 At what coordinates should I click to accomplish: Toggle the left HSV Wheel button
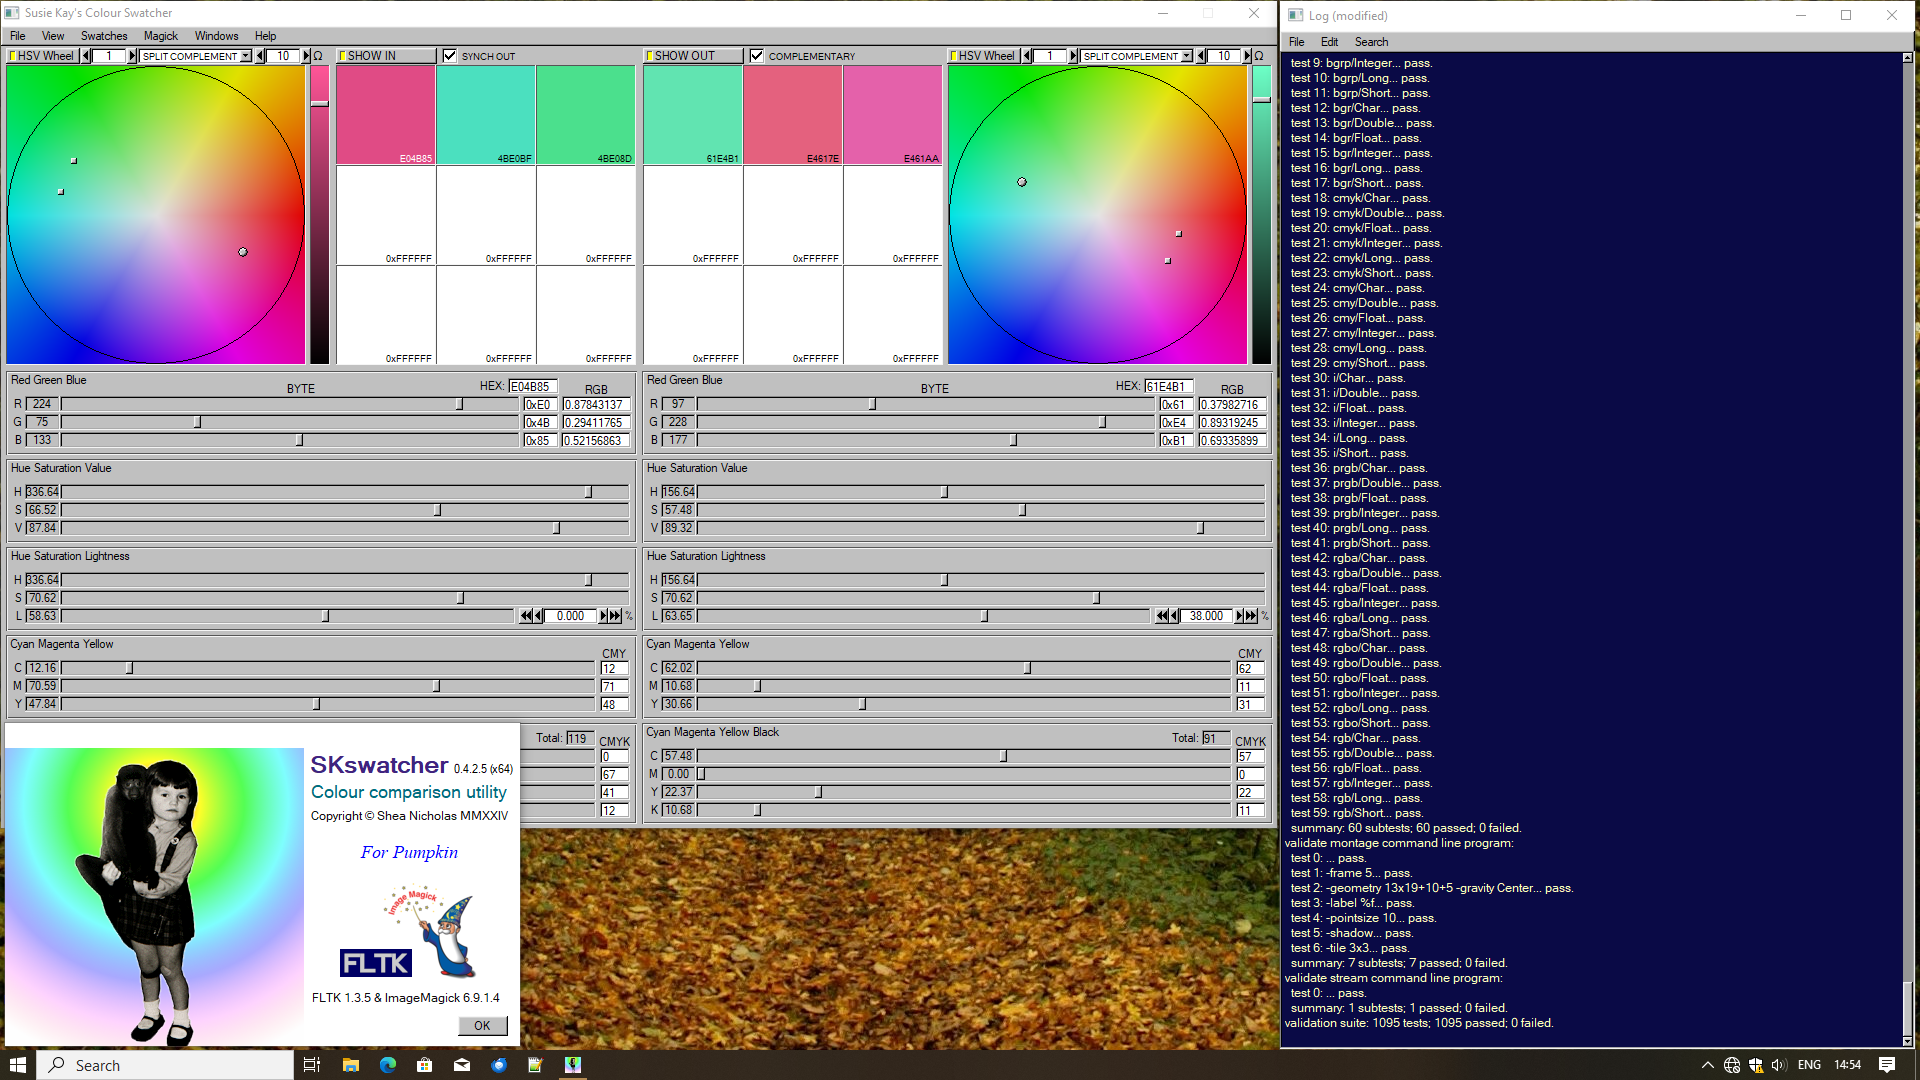point(42,56)
